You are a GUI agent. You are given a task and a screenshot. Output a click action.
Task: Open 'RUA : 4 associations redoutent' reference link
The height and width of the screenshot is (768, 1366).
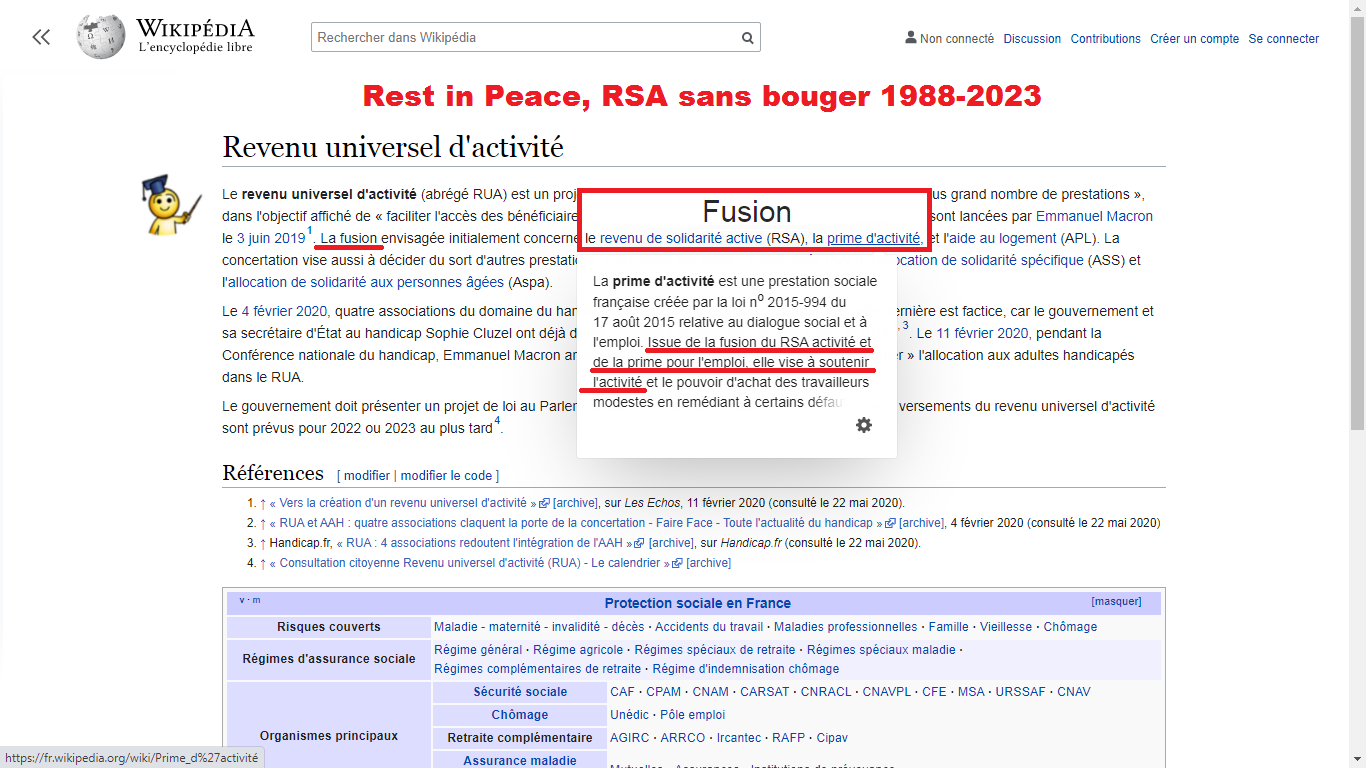[x=484, y=543]
